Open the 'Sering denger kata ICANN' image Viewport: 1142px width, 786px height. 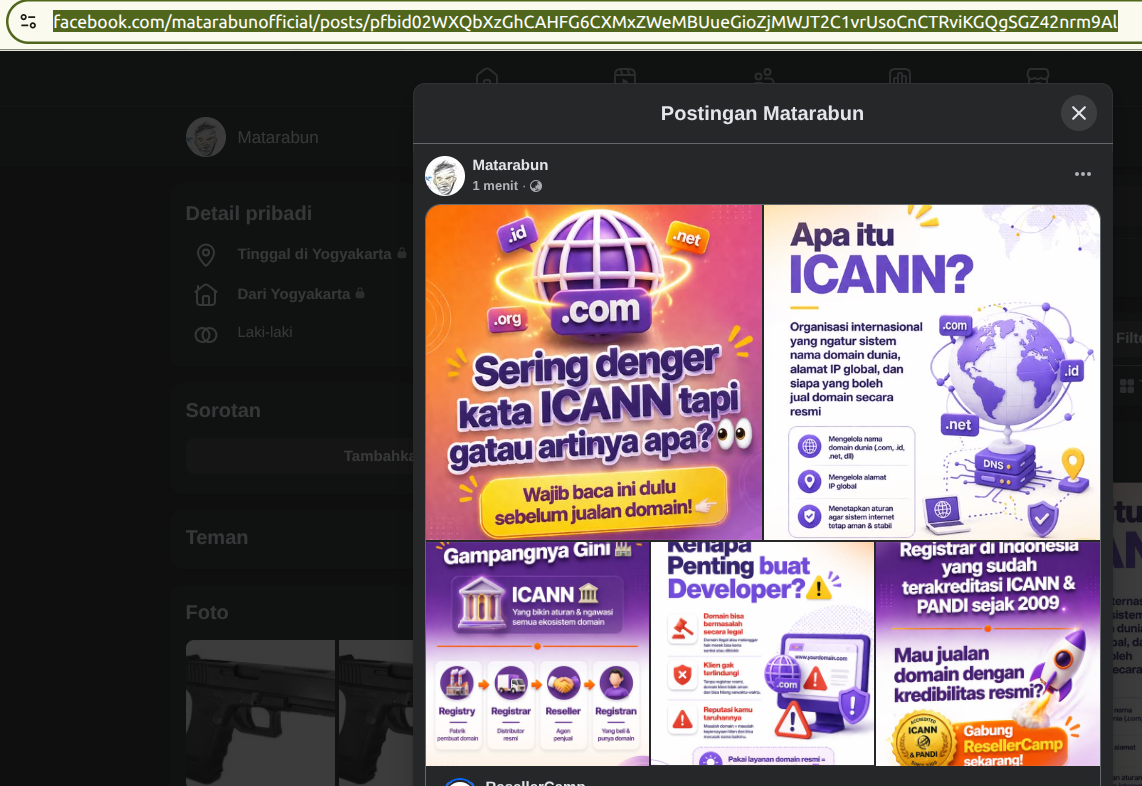point(594,372)
